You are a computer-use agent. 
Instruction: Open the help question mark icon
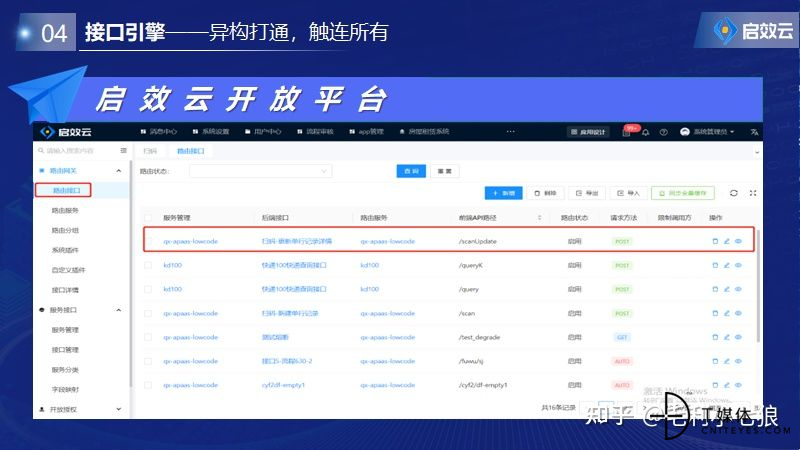pyautogui.click(x=663, y=132)
